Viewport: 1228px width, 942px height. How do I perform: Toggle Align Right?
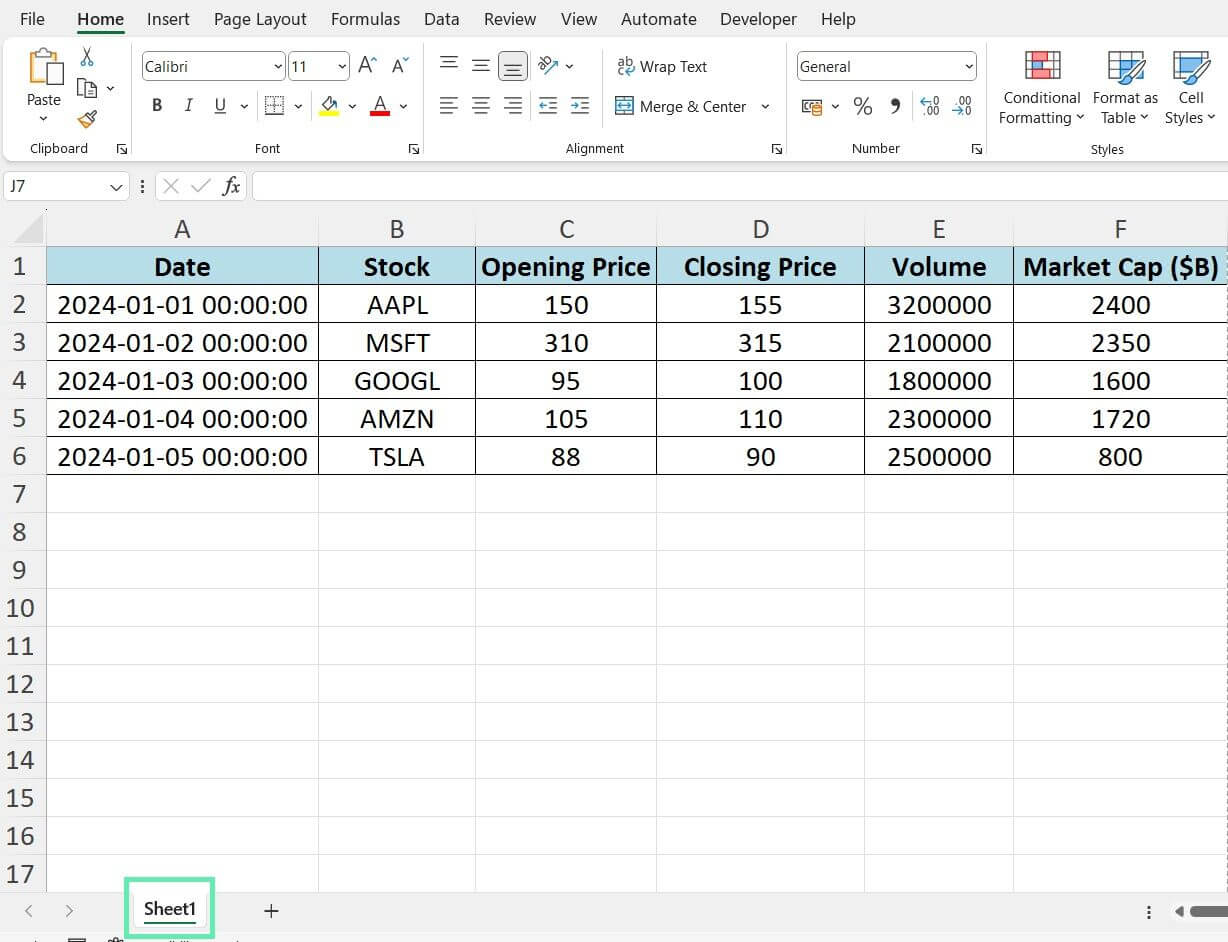[x=513, y=106]
